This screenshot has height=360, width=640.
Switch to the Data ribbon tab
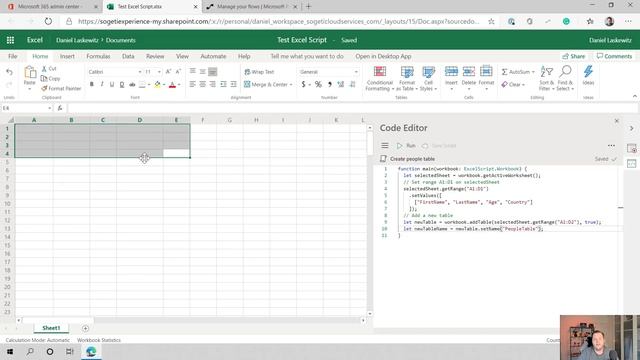click(128, 56)
